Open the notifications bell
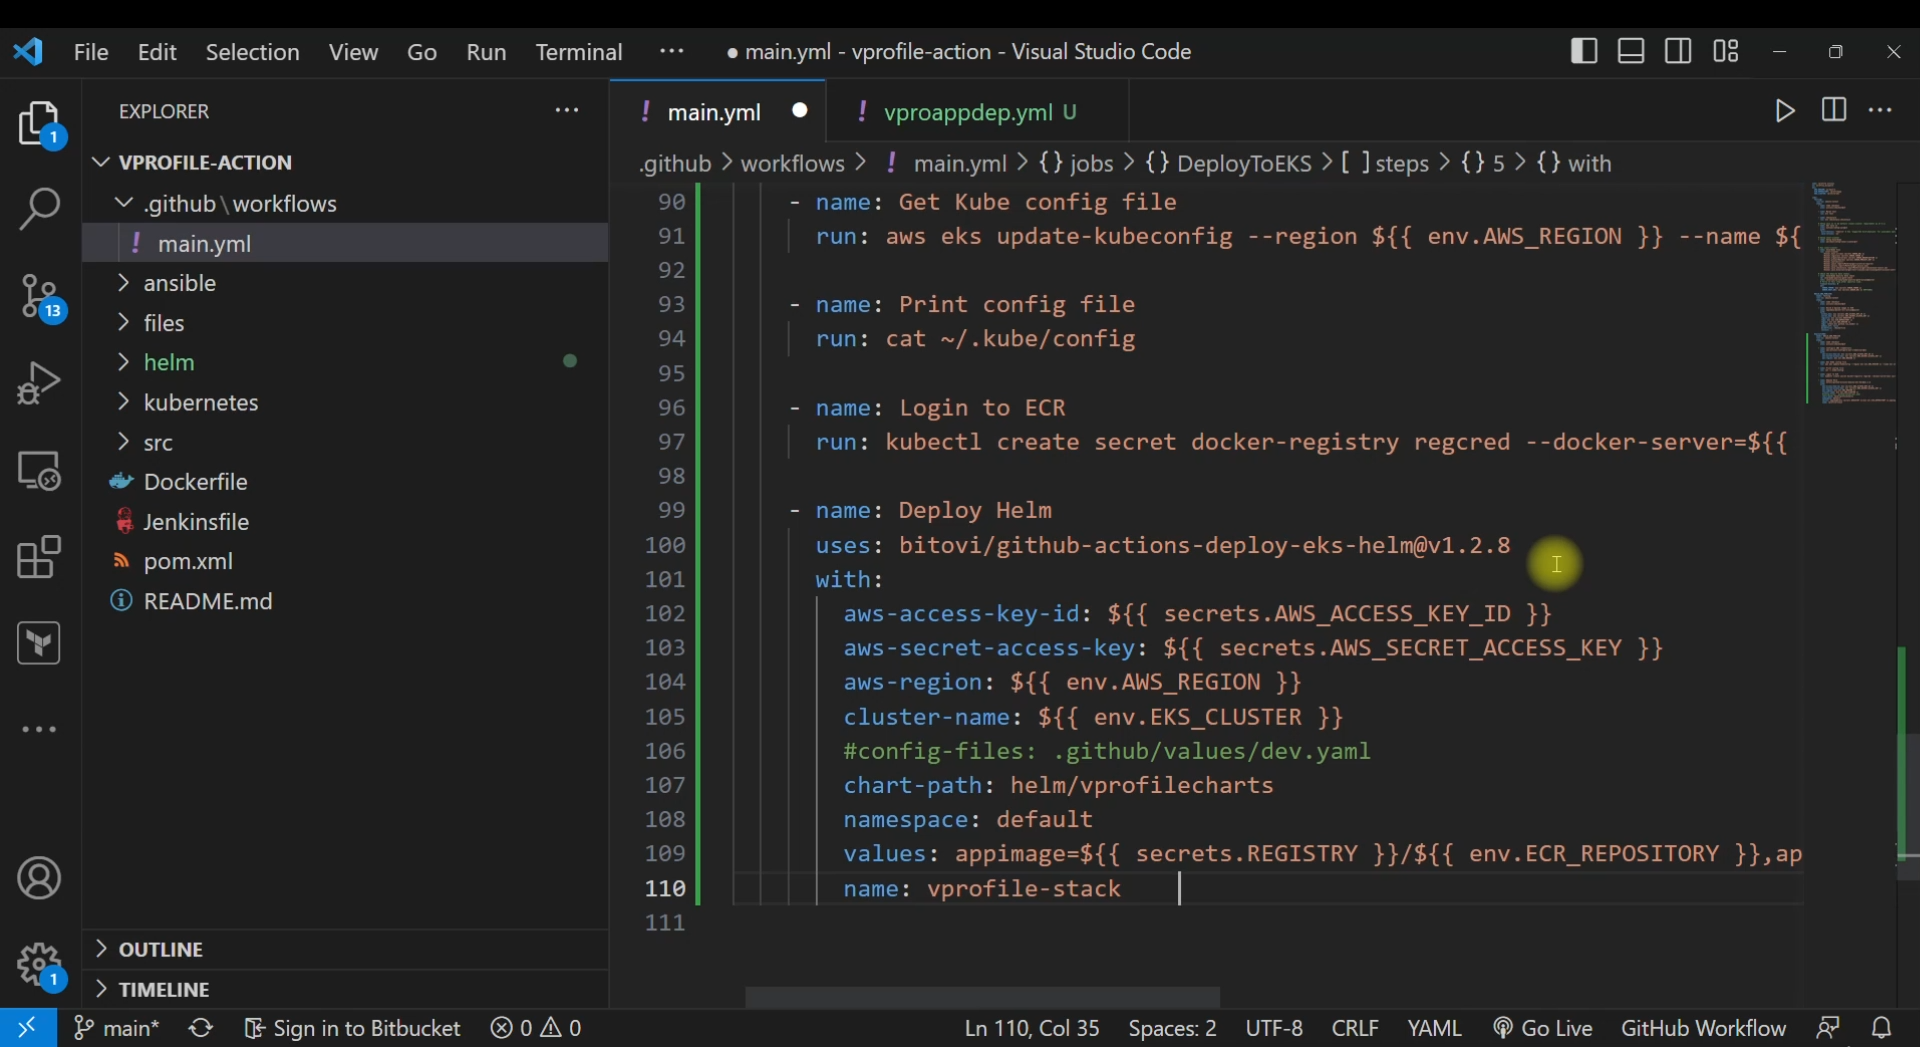This screenshot has height=1047, width=1920. pyautogui.click(x=1882, y=1028)
